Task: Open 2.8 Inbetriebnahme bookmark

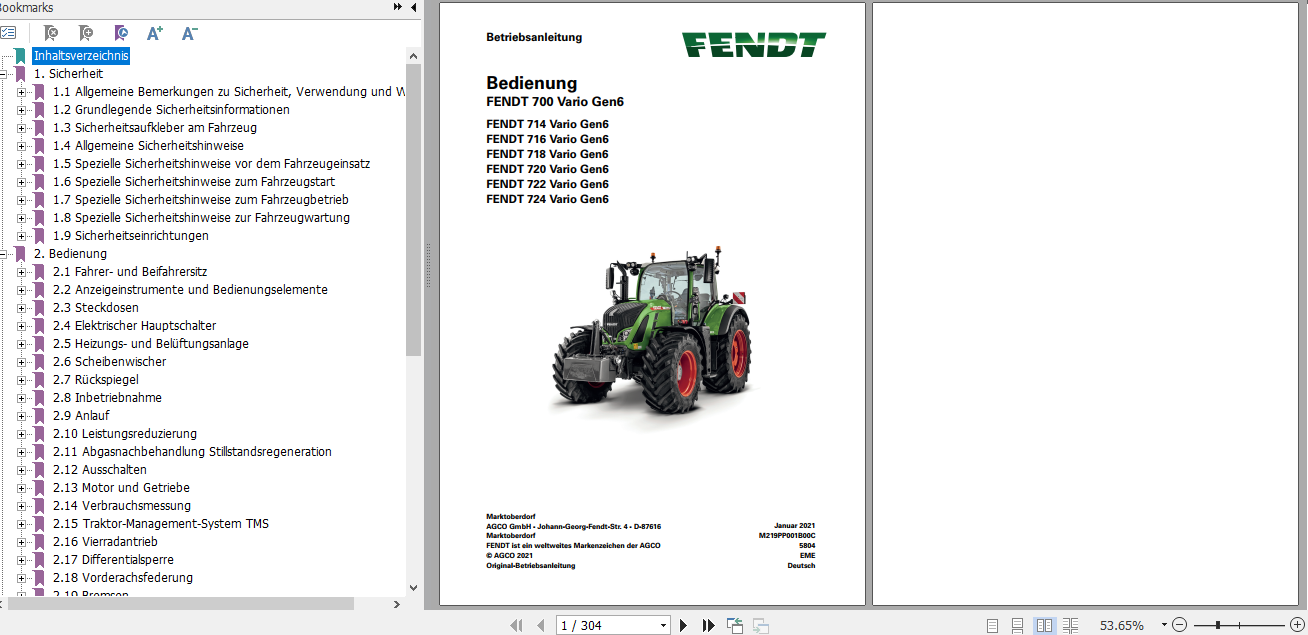Action: 107,398
